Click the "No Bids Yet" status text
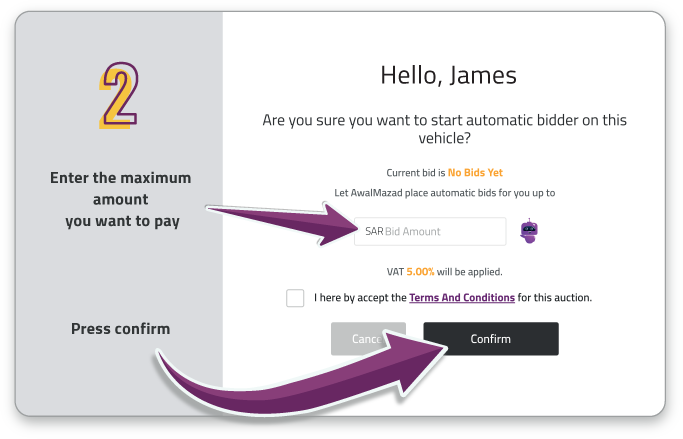The width and height of the screenshot is (683, 439). click(475, 173)
